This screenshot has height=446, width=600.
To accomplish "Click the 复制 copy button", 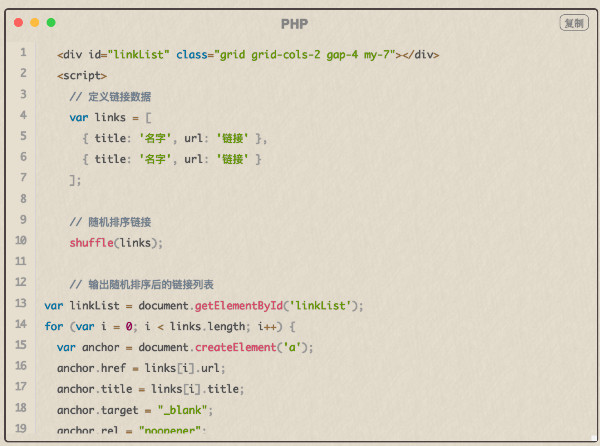I will [573, 22].
